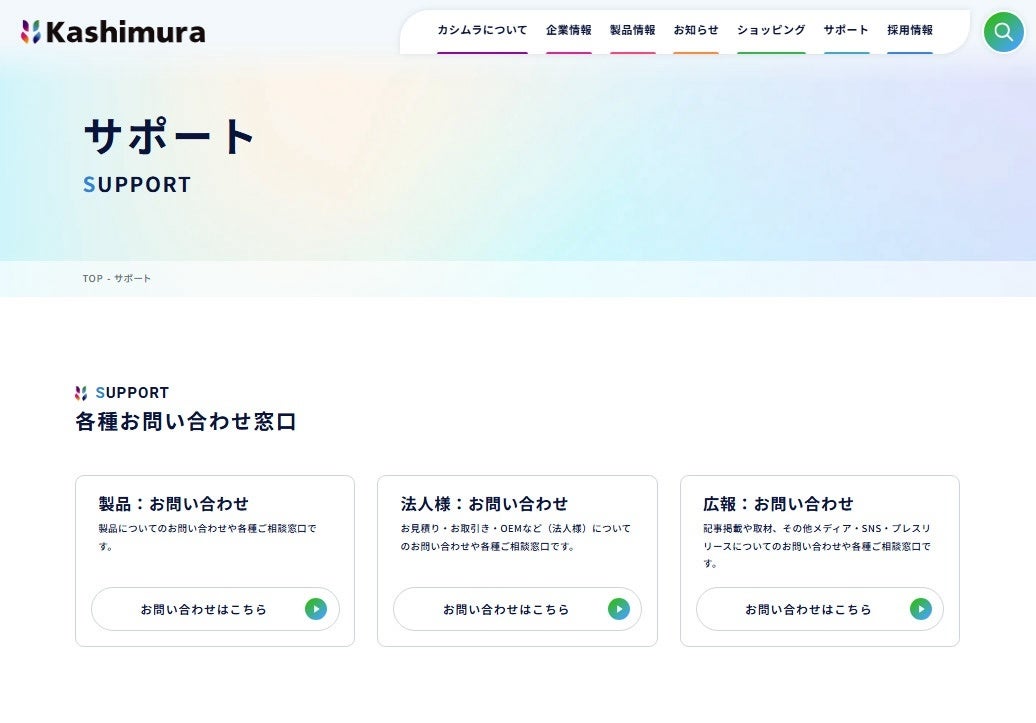Open 採用情報 in the navigation bar
1036x723 pixels.
tap(910, 30)
